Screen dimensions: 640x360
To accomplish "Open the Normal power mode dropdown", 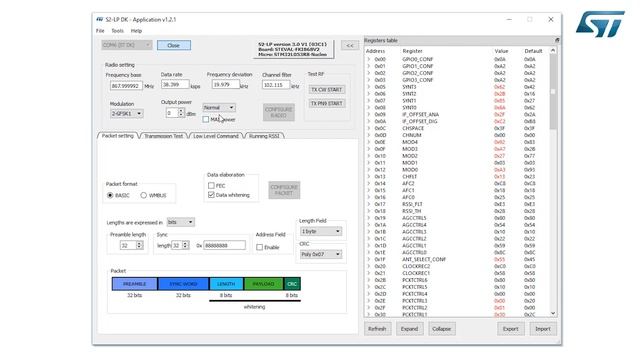I will click(x=219, y=107).
